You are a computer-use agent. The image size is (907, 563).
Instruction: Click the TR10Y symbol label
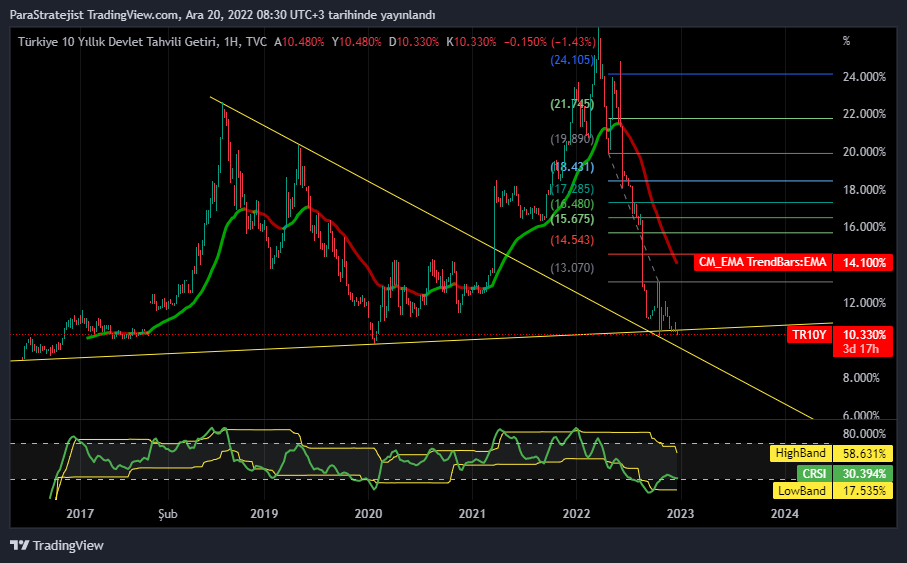[809, 334]
